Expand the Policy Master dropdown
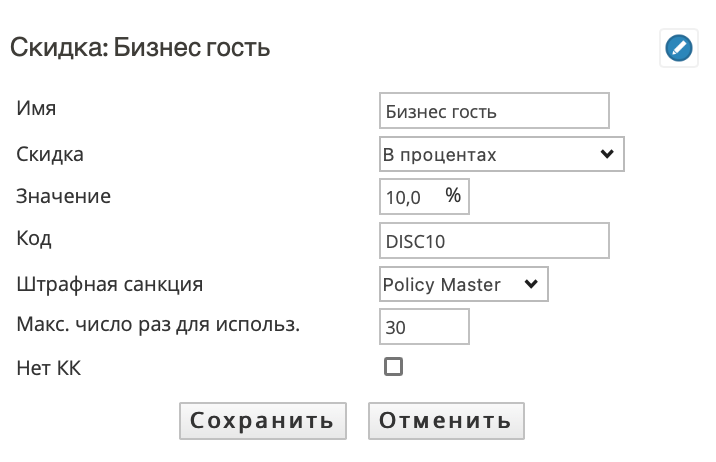This screenshot has width=716, height=462. (463, 284)
